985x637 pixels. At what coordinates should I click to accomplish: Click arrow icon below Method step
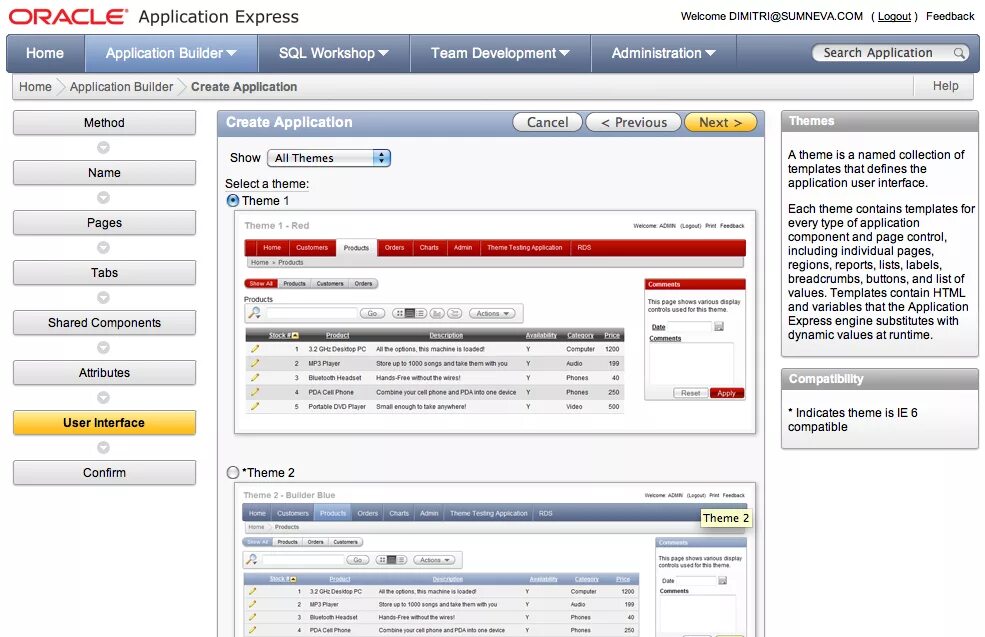pyautogui.click(x=104, y=148)
